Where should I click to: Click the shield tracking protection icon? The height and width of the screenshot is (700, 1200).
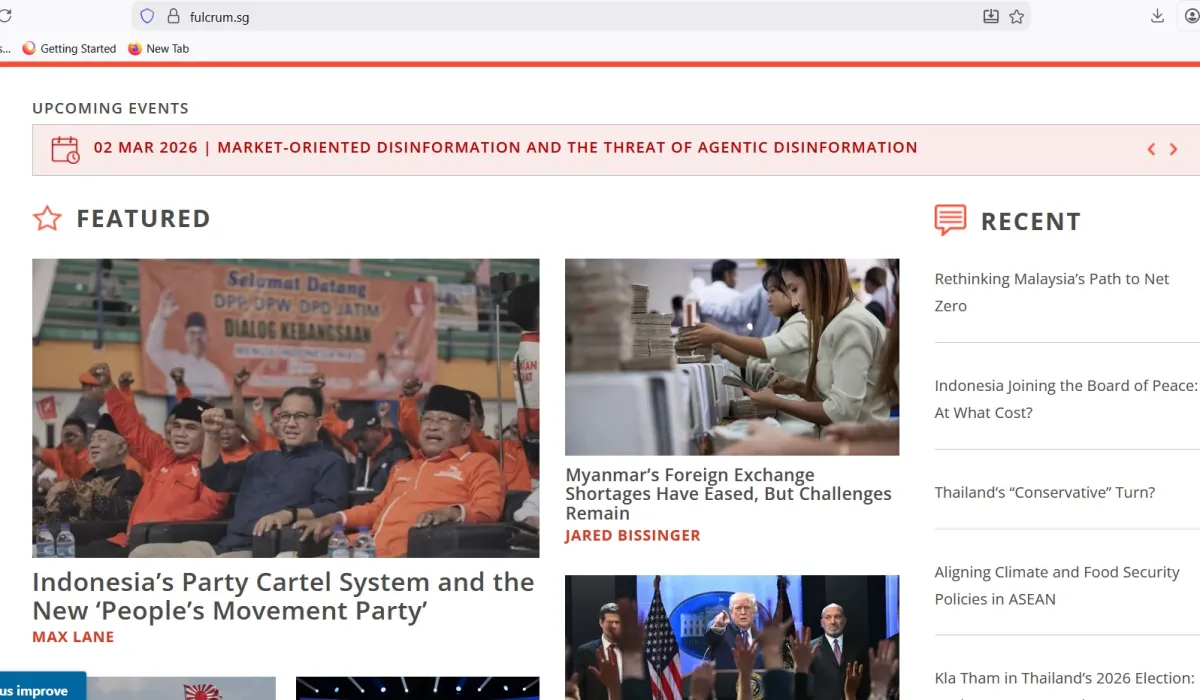pos(147,16)
